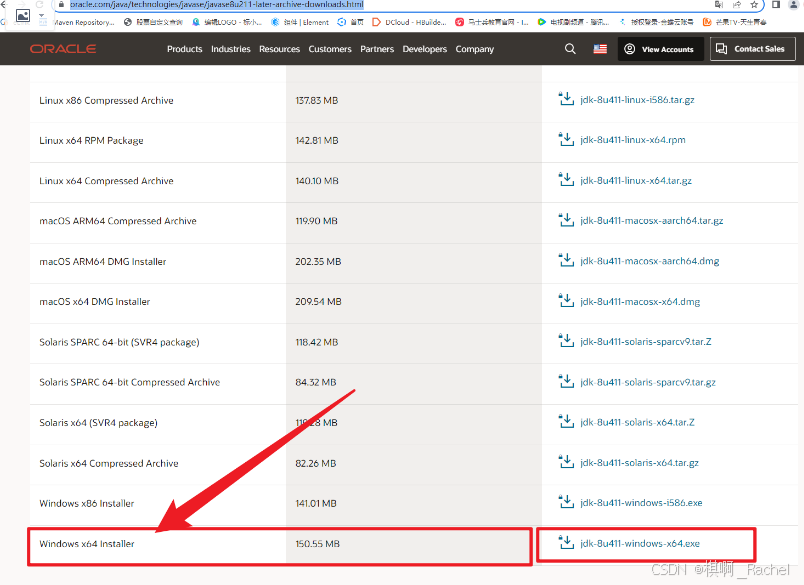Image resolution: width=804 pixels, height=585 pixels.
Task: Open the Resources menu
Action: coord(279,49)
